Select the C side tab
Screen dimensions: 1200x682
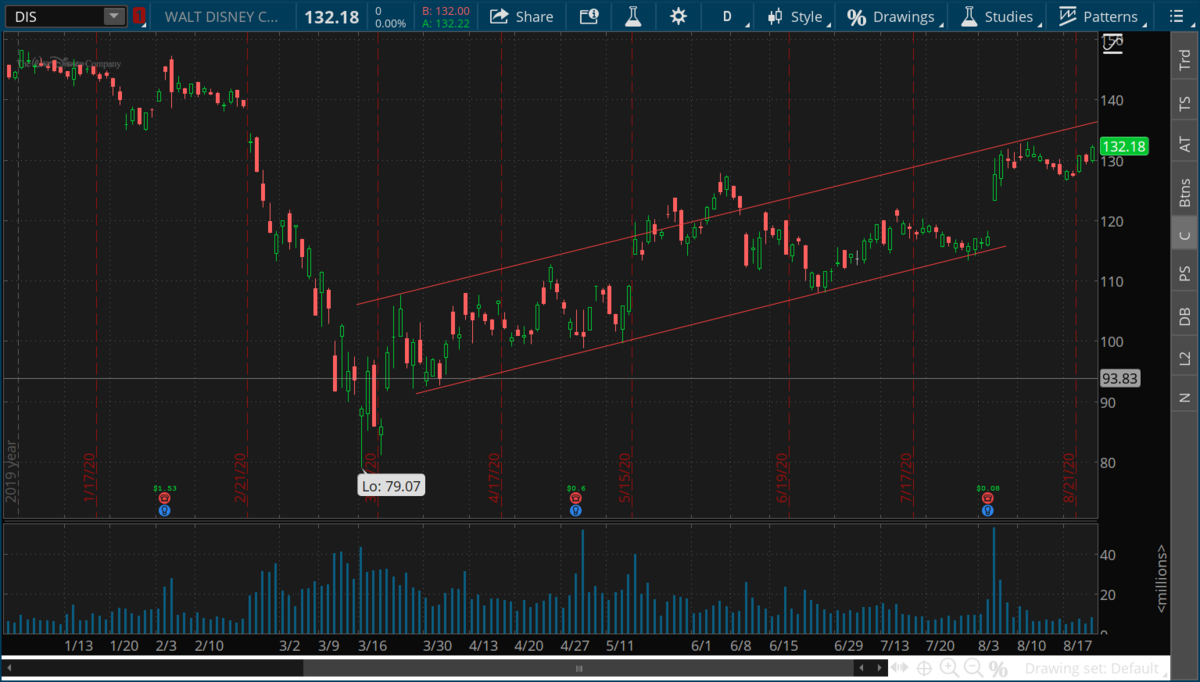[1185, 235]
